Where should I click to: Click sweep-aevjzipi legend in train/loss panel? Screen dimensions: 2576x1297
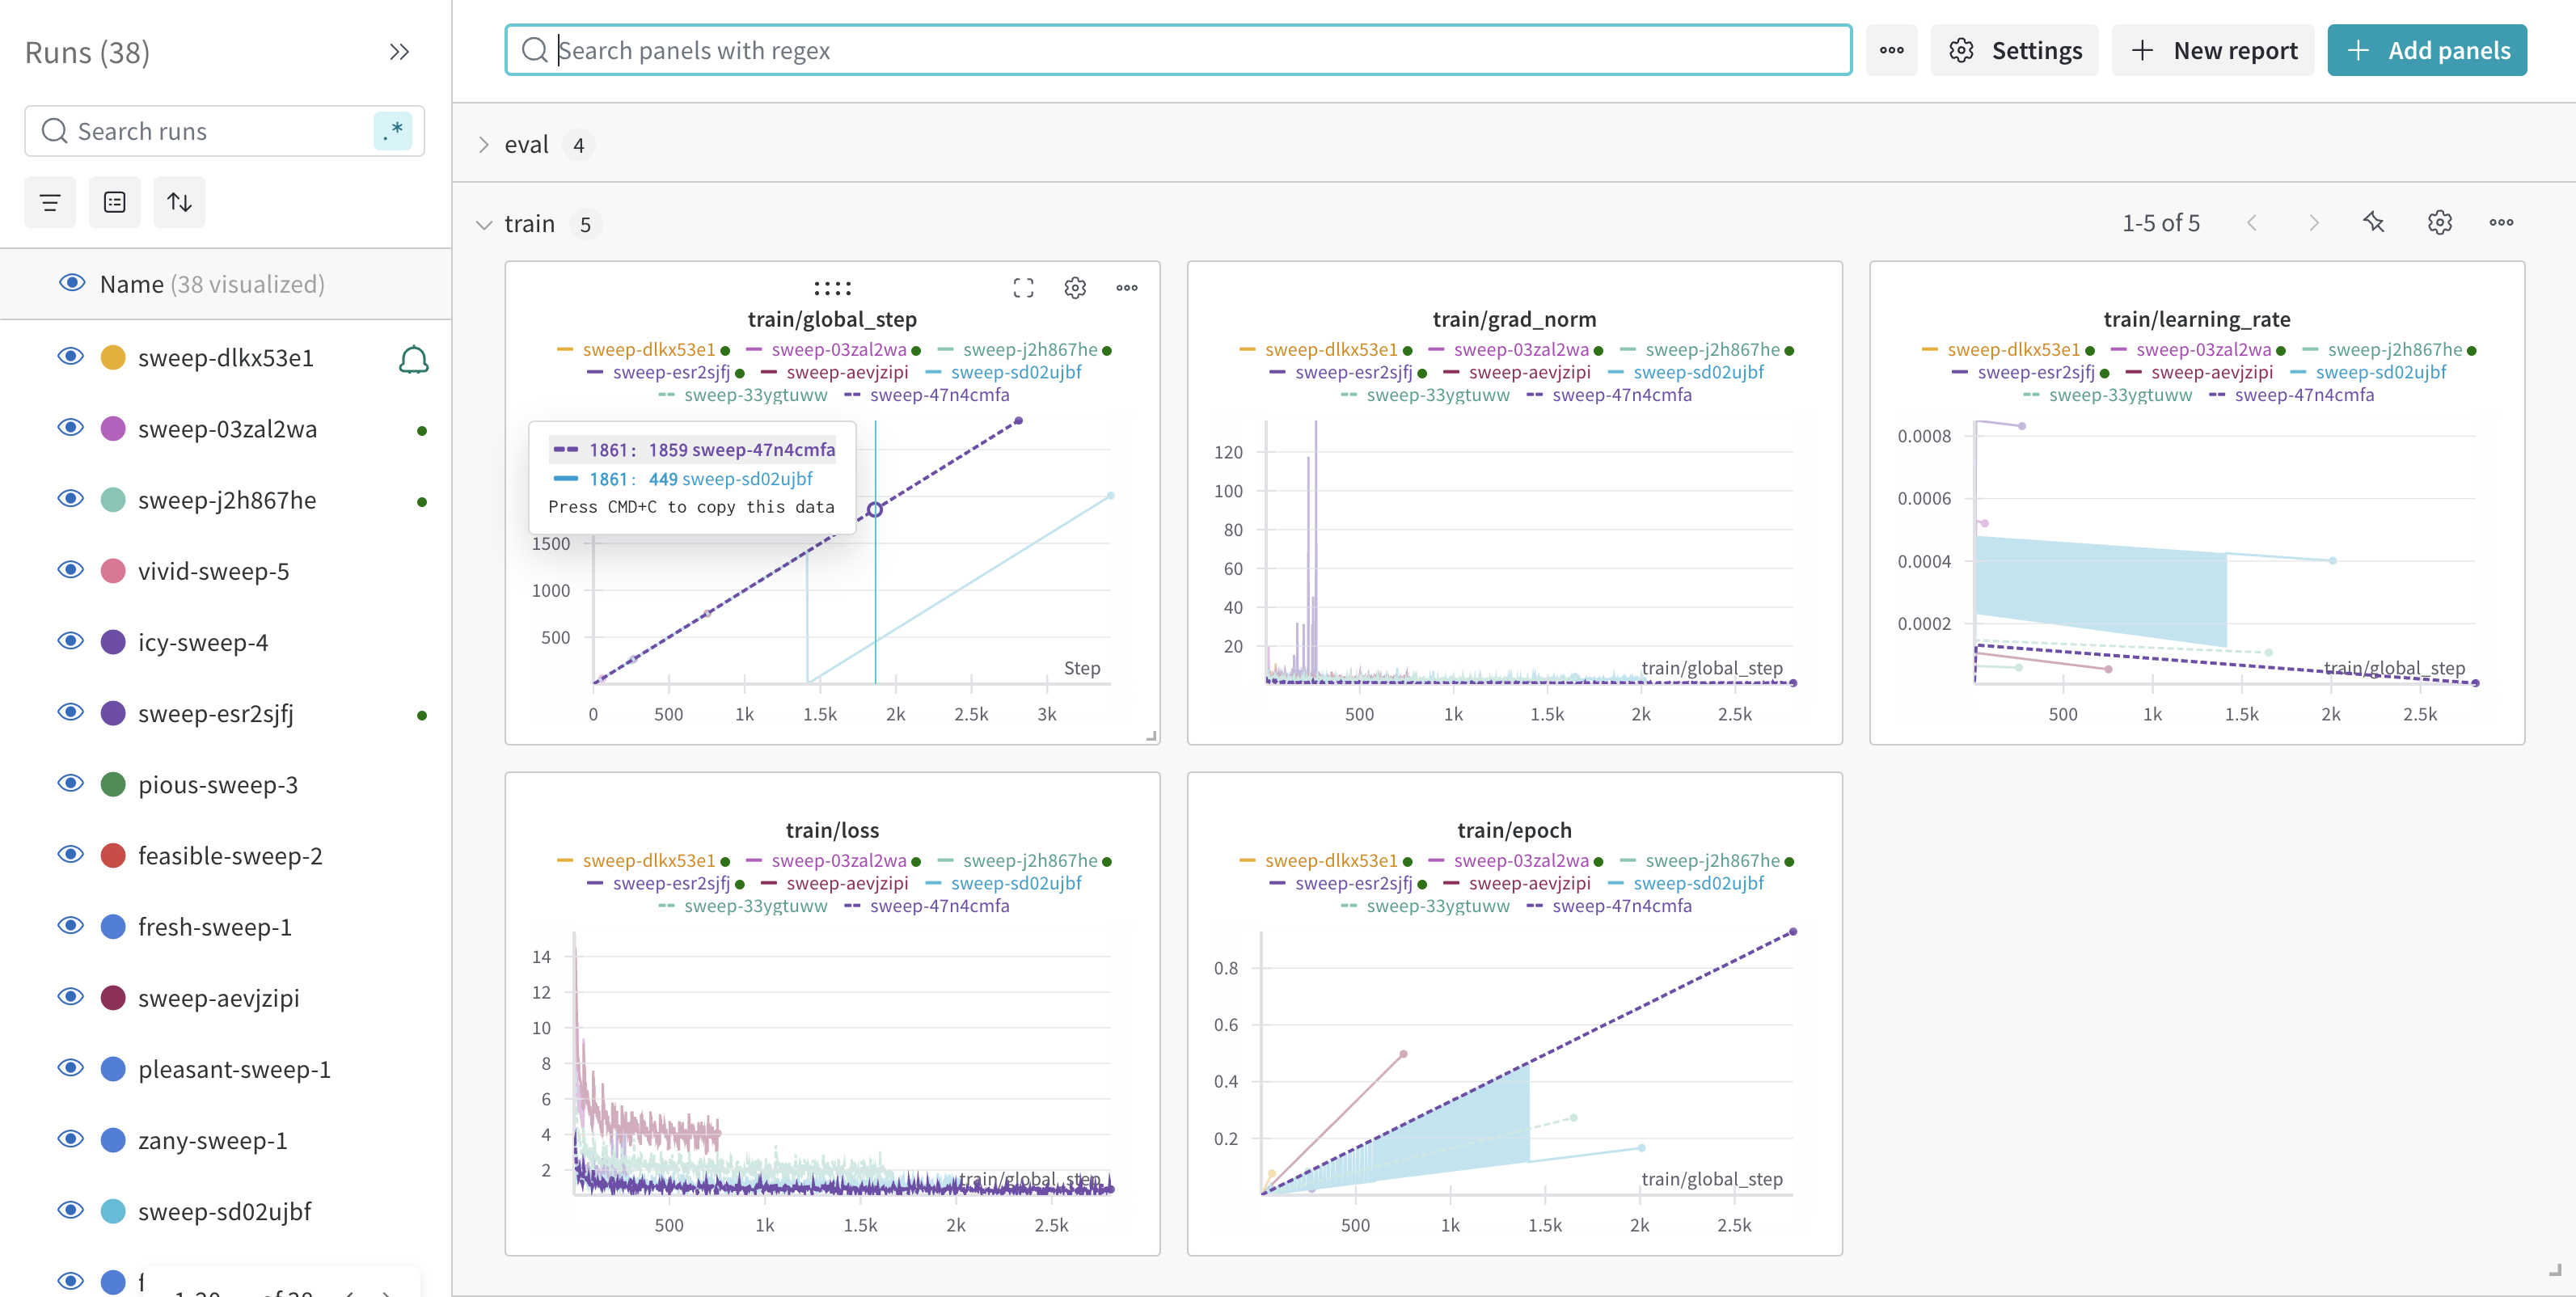pos(847,883)
